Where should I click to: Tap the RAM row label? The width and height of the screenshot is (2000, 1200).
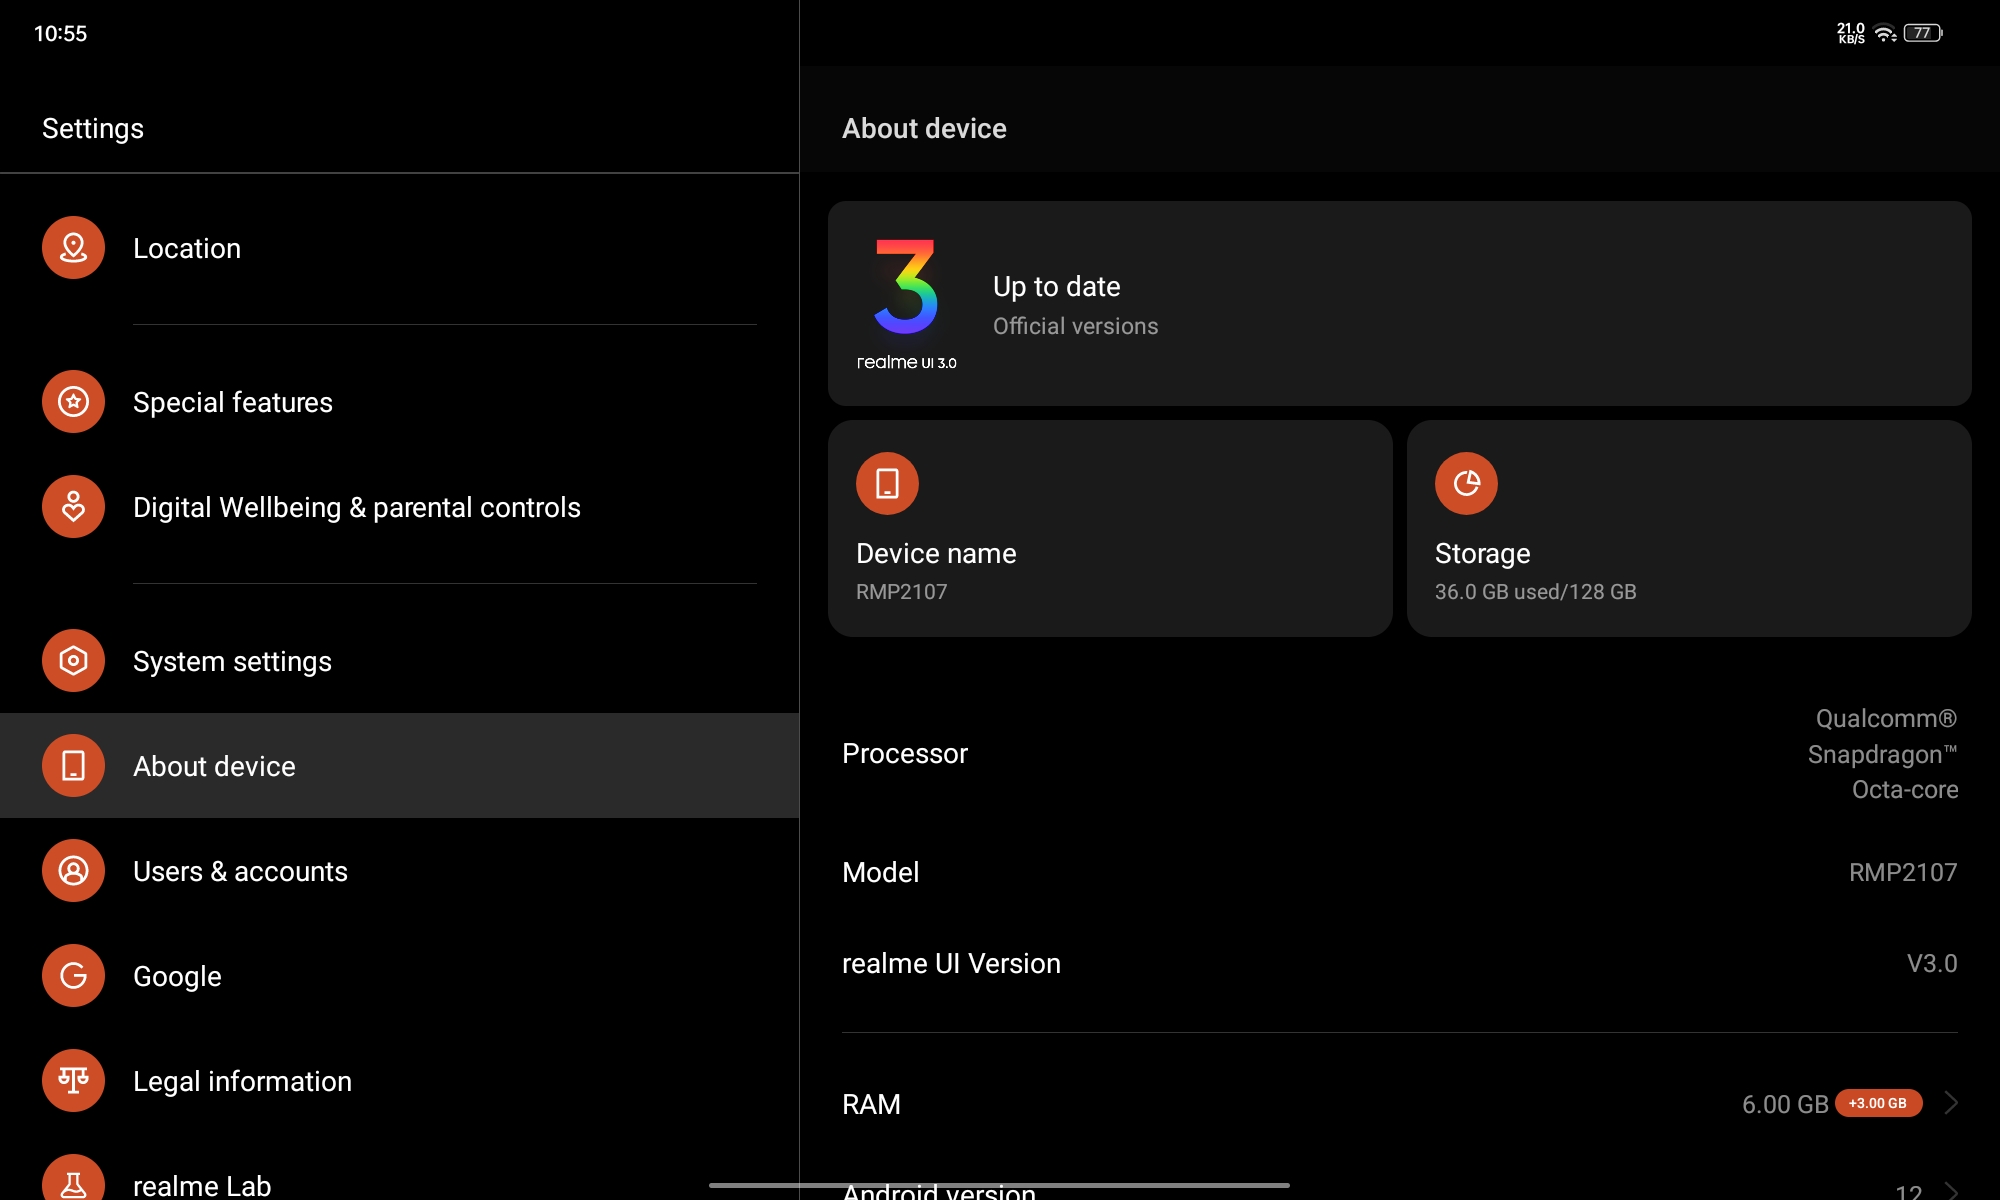(x=871, y=1104)
